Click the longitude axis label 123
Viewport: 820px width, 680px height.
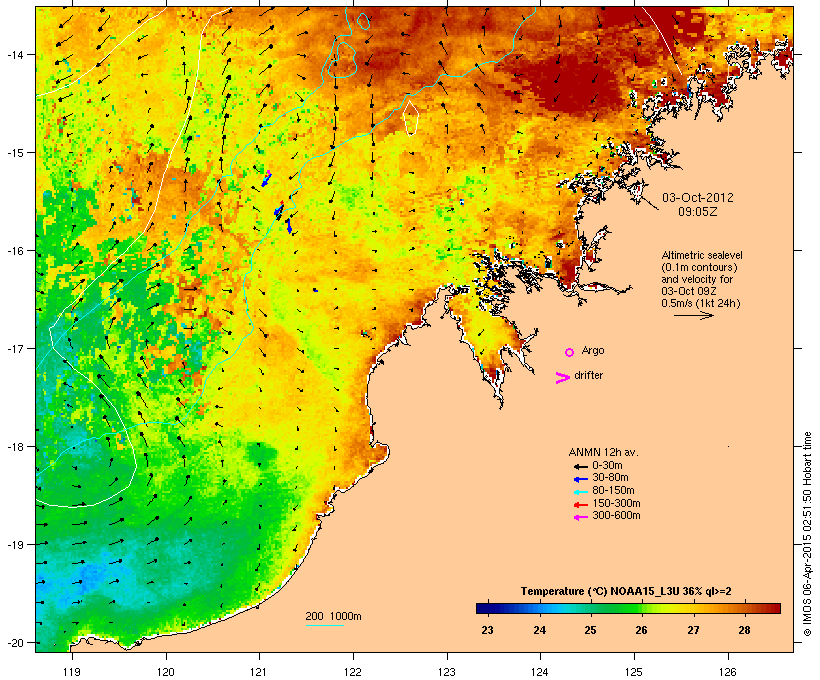[x=447, y=672]
